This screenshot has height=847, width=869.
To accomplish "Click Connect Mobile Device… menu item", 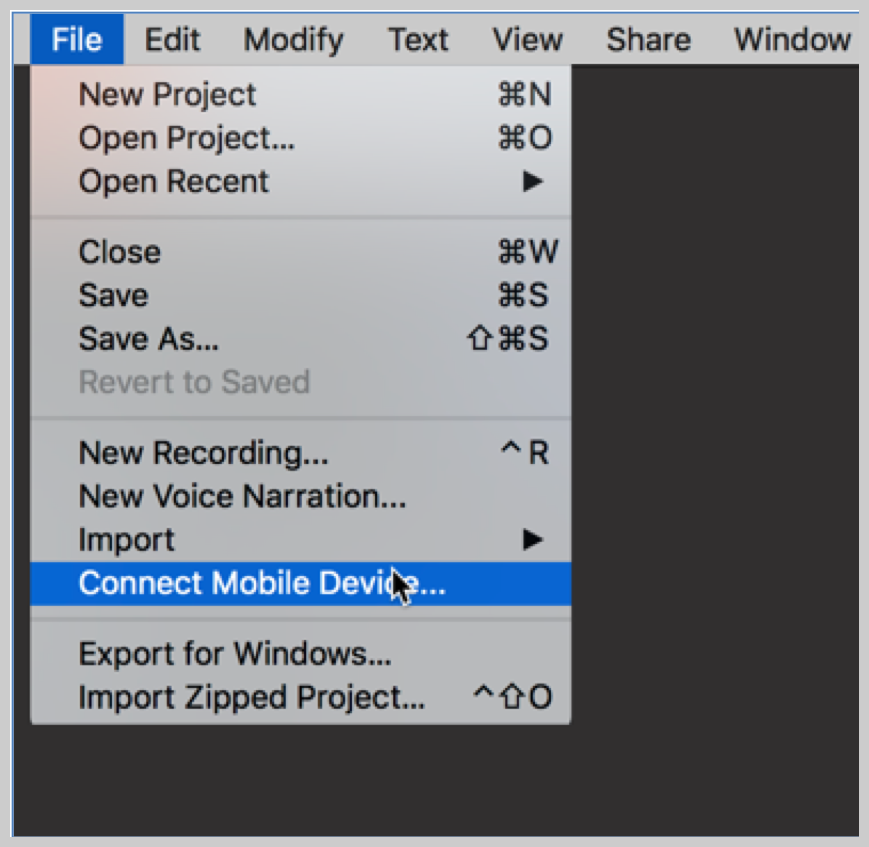I will pos(301,584).
